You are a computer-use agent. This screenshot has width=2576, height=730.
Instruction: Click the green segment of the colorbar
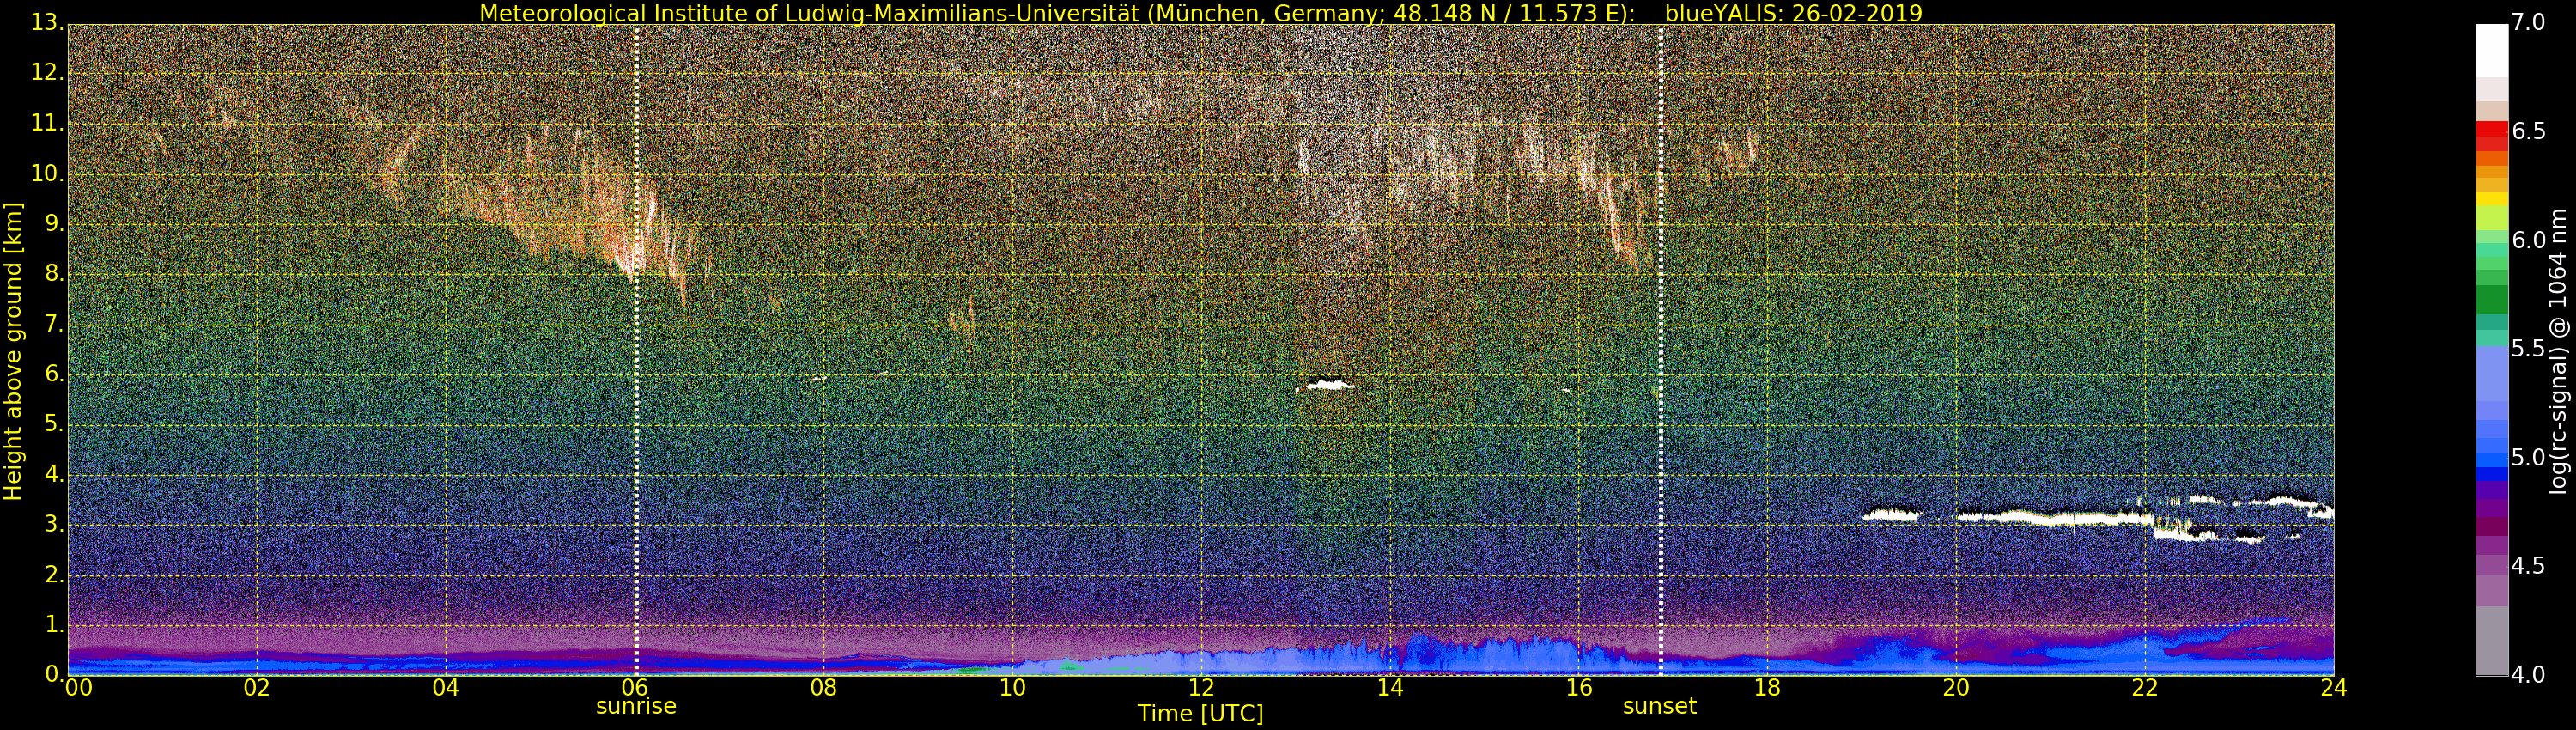[x=2491, y=300]
